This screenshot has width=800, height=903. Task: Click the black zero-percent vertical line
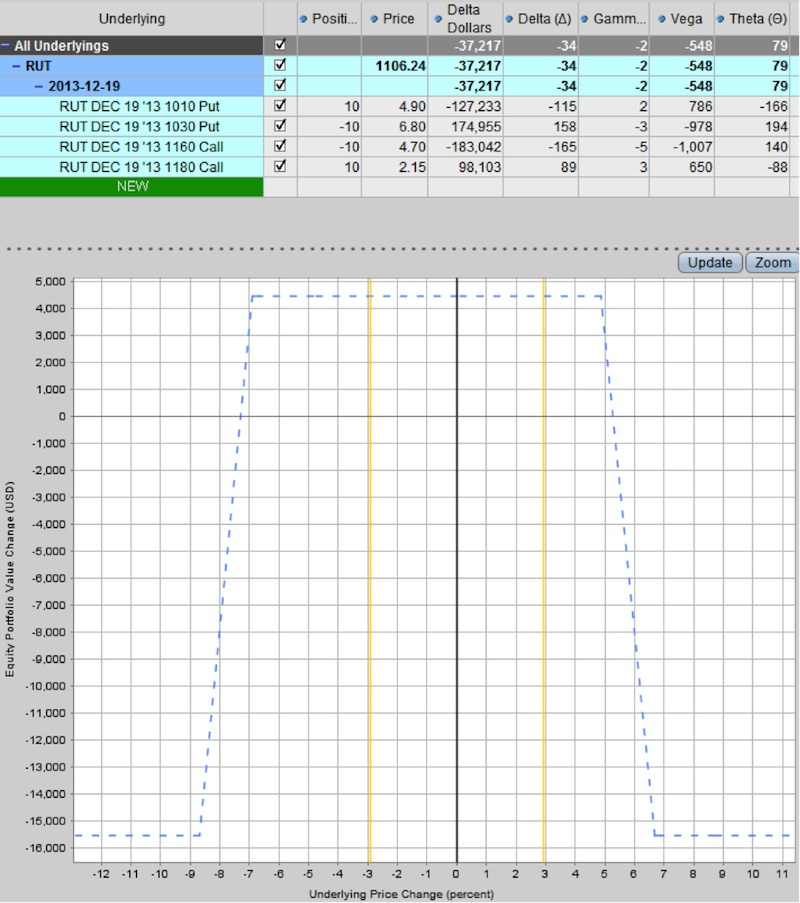(457, 570)
